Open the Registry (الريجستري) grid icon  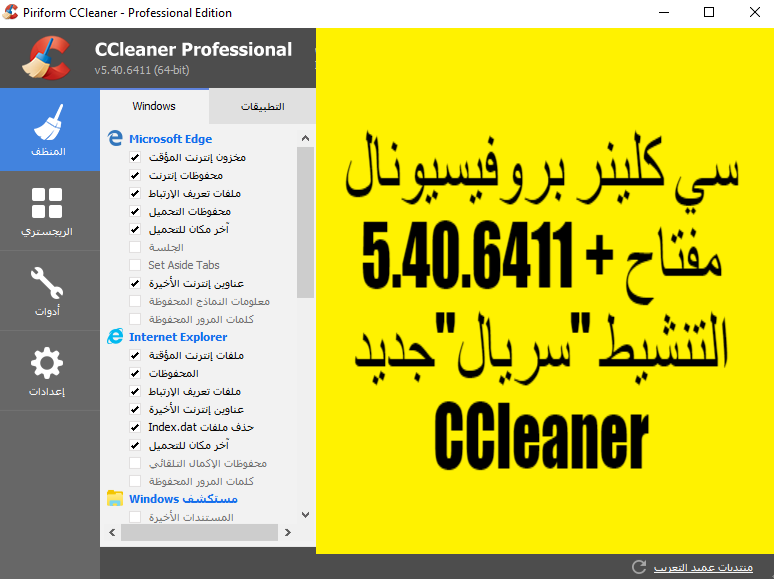point(47,203)
